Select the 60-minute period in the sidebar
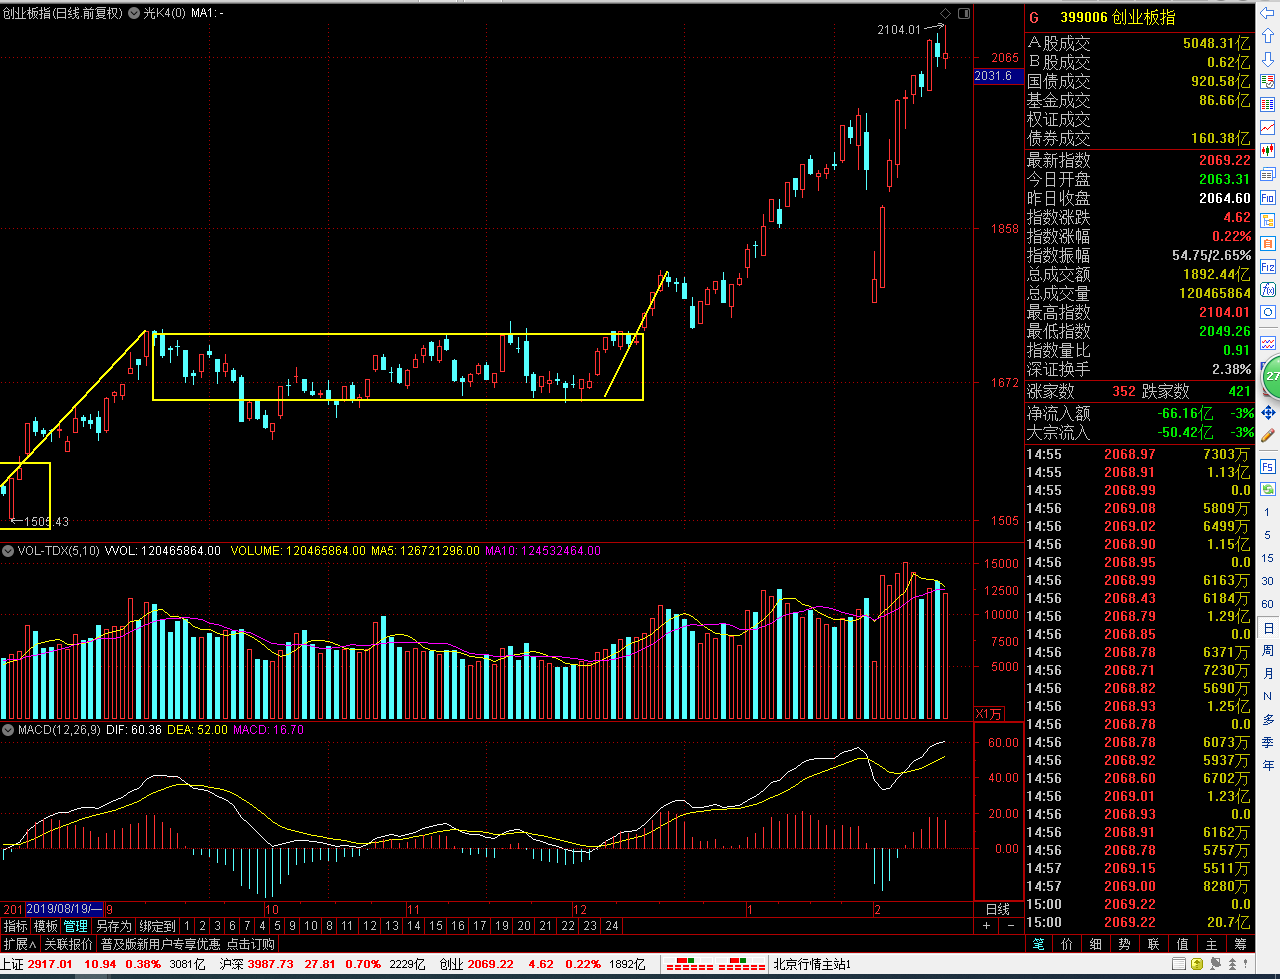The image size is (1280, 979). pos(1268,604)
